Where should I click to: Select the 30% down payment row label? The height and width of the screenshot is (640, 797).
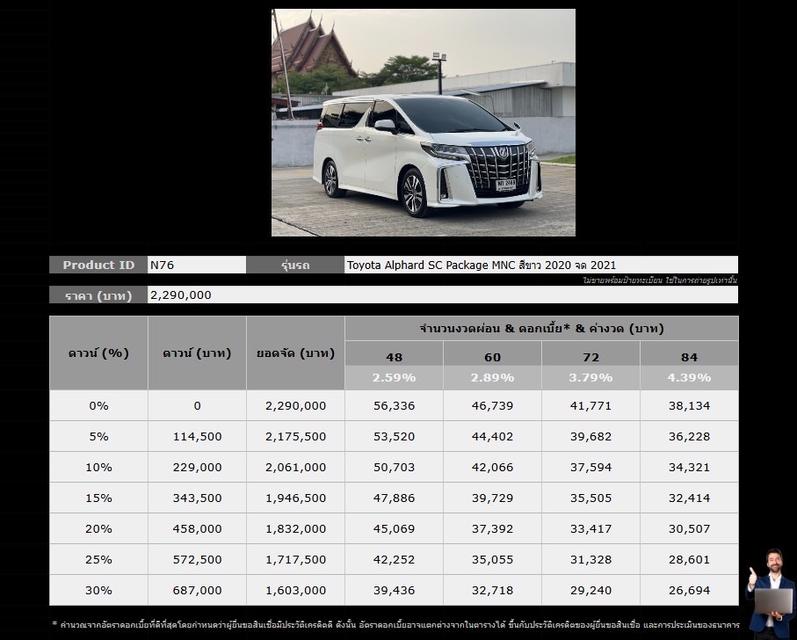(x=99, y=590)
